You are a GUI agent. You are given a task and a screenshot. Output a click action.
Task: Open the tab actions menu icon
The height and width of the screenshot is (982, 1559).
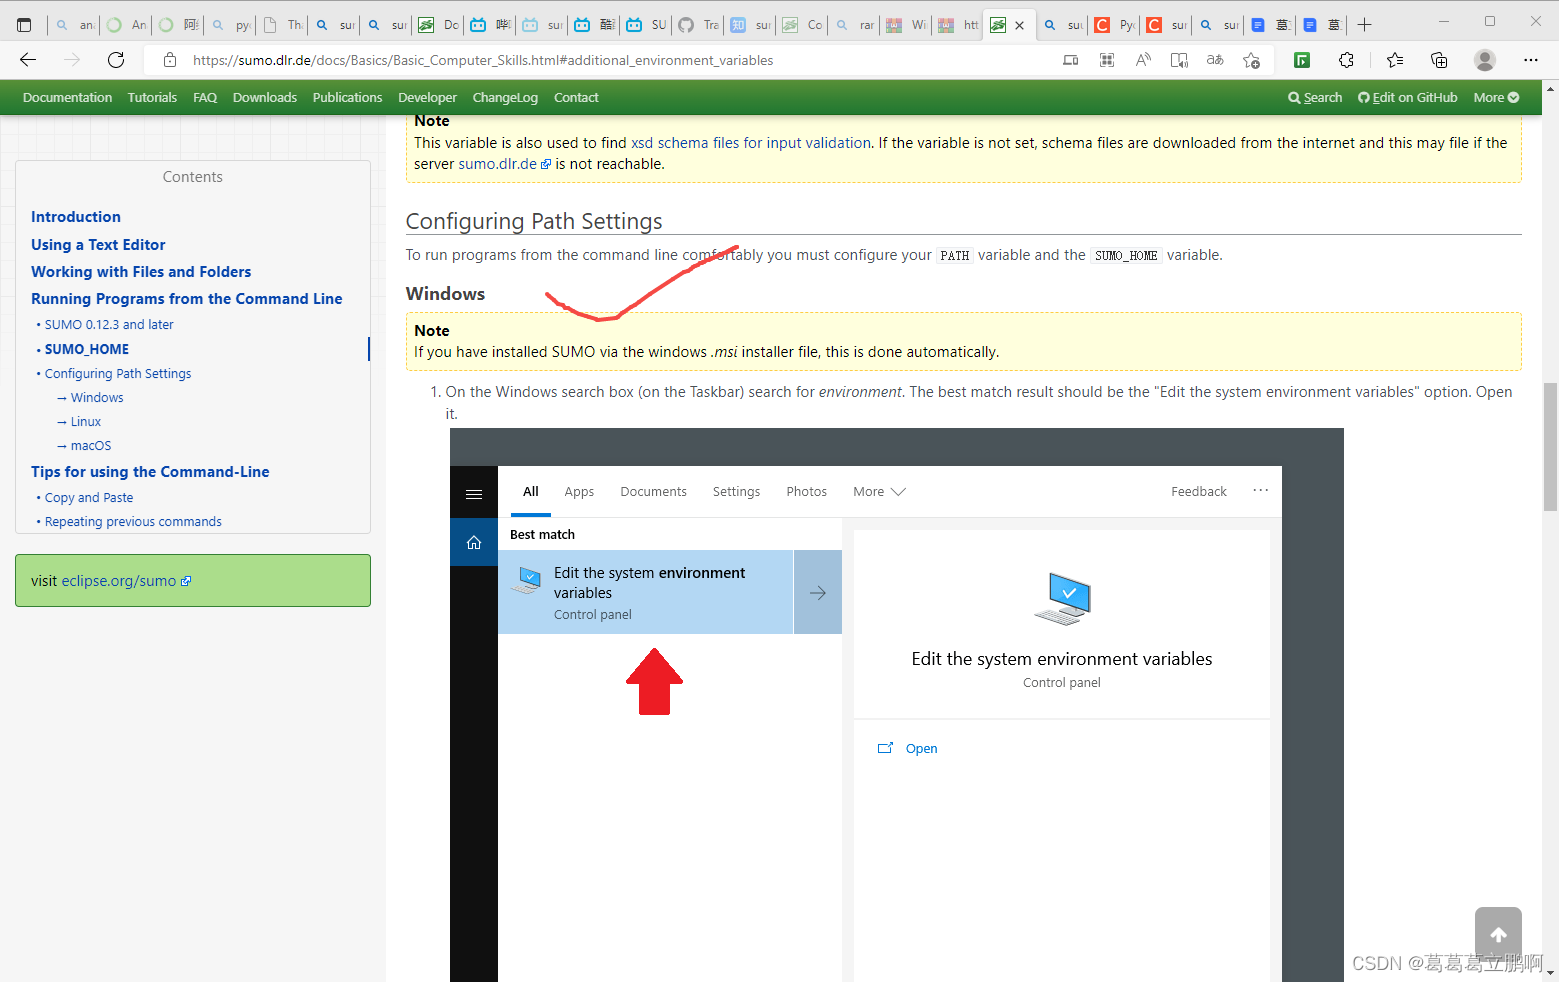24,25
